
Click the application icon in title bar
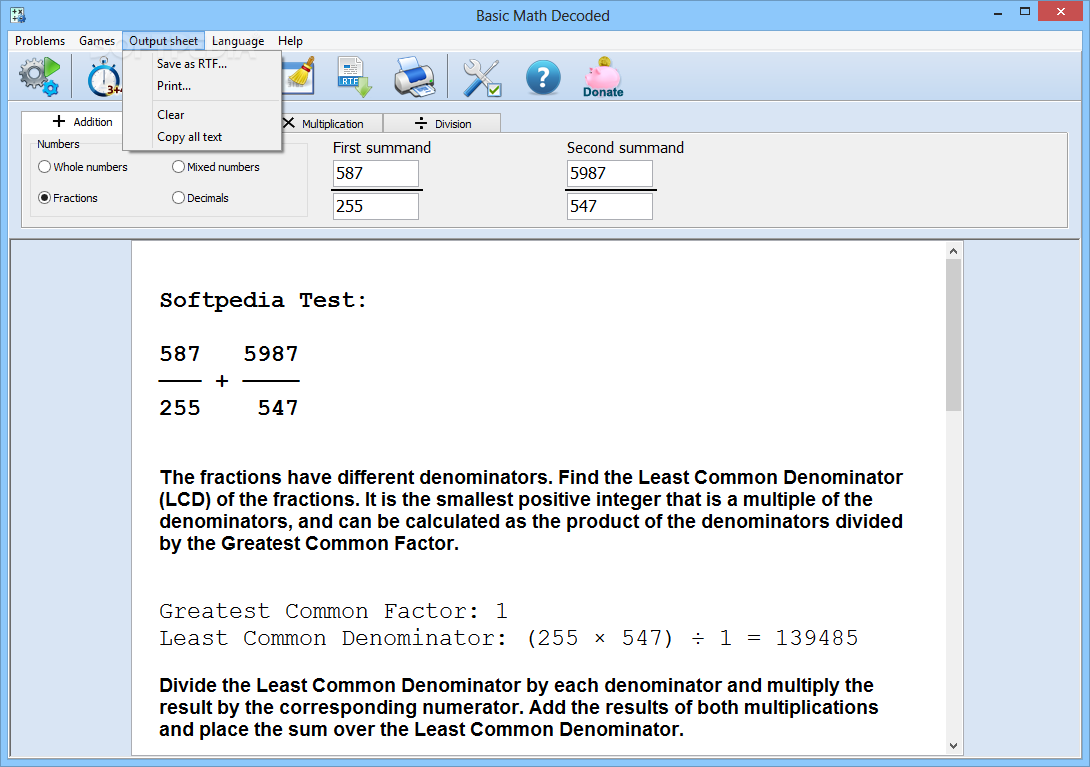click(18, 15)
